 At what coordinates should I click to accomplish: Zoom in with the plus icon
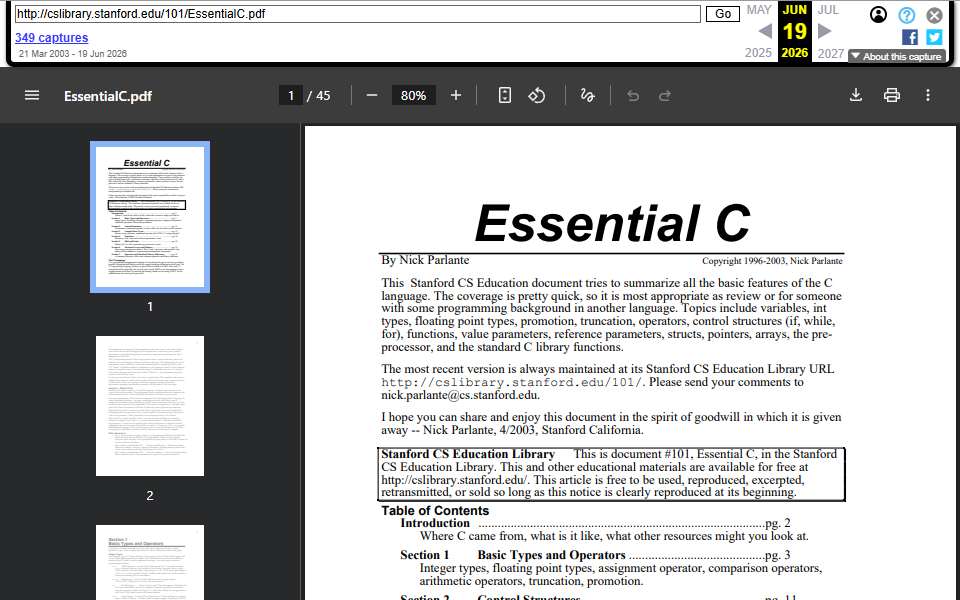coord(456,96)
